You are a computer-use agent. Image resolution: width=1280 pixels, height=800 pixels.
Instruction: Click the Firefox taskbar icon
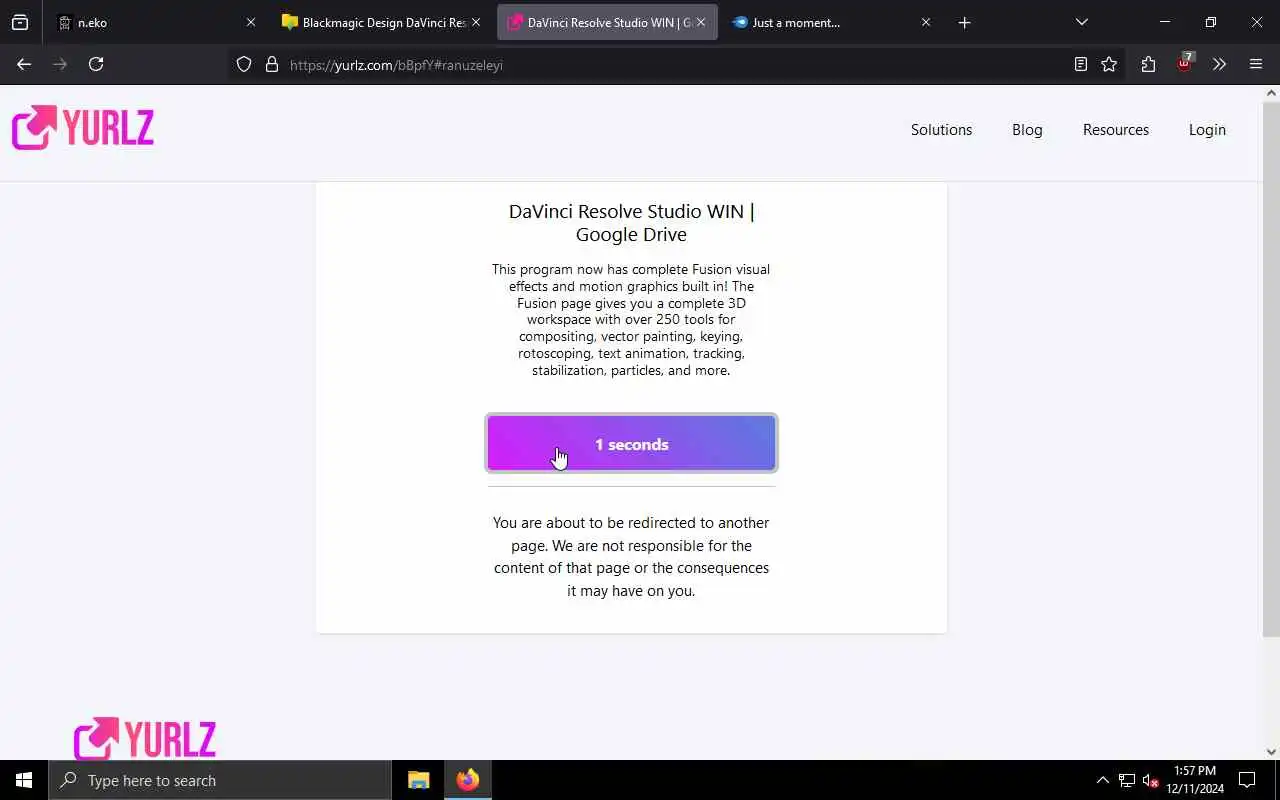click(x=467, y=780)
